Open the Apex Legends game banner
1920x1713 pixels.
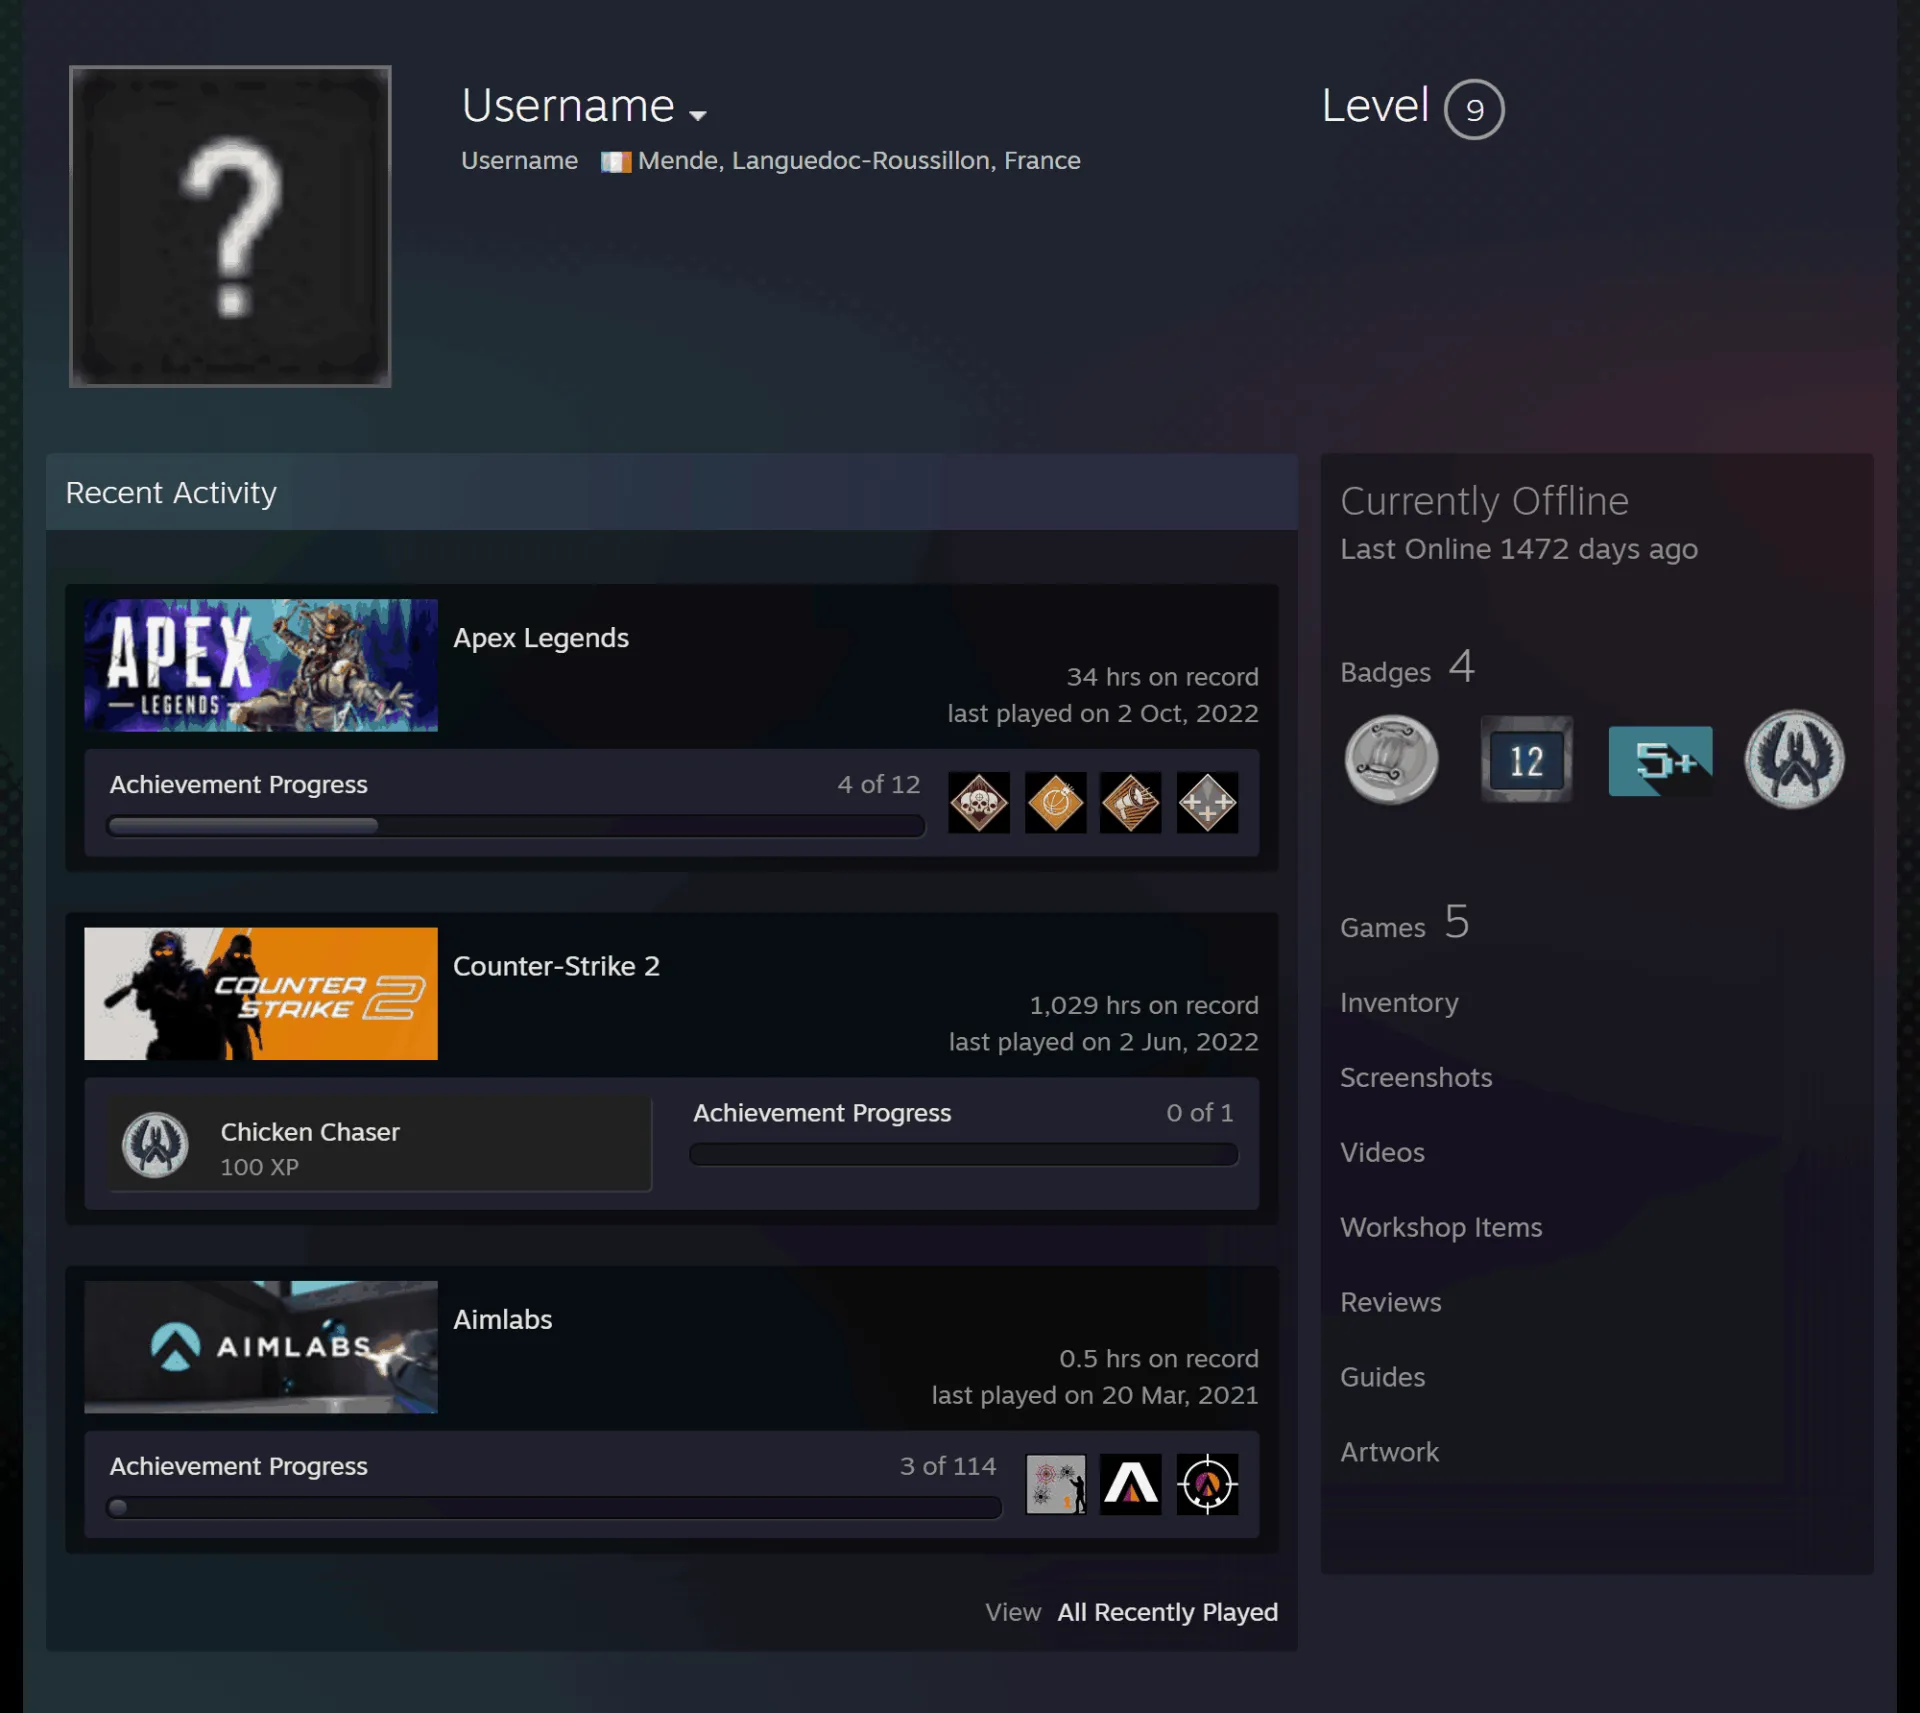261,665
